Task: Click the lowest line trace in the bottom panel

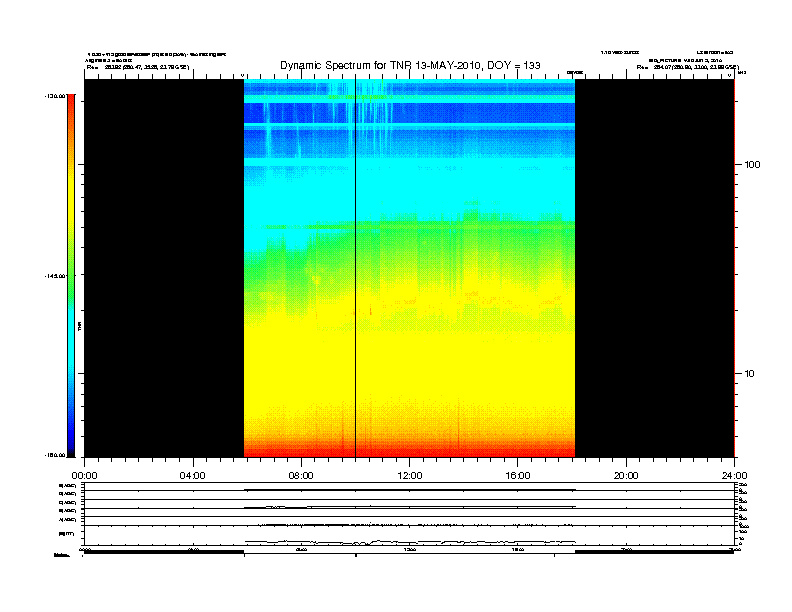Action: [410, 543]
